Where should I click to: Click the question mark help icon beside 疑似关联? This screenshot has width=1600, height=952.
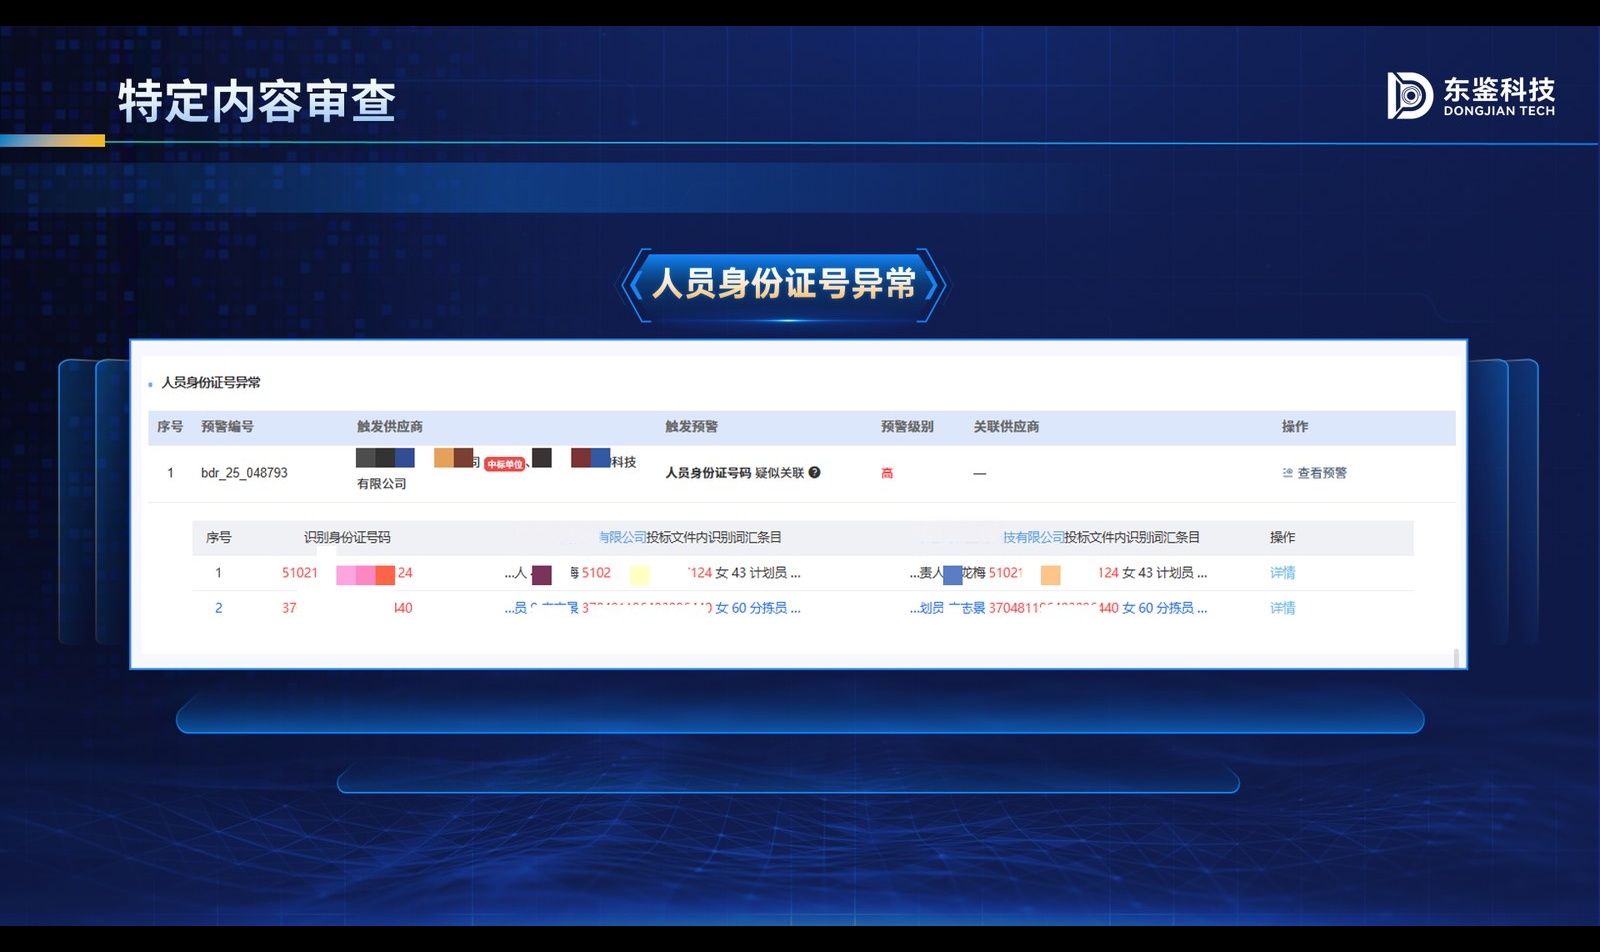(x=814, y=472)
